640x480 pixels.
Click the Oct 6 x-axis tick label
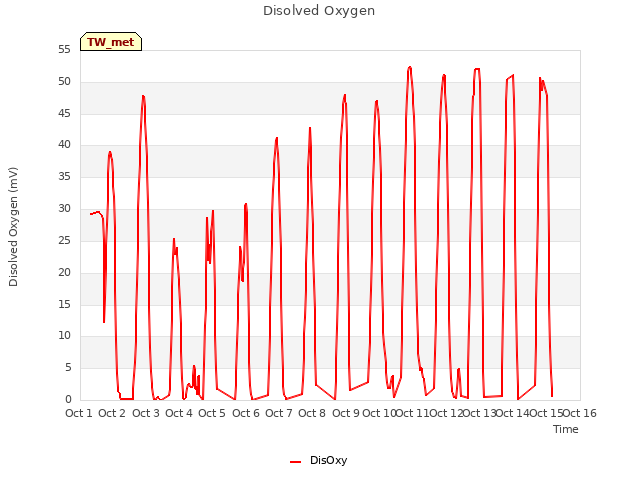[x=246, y=413]
